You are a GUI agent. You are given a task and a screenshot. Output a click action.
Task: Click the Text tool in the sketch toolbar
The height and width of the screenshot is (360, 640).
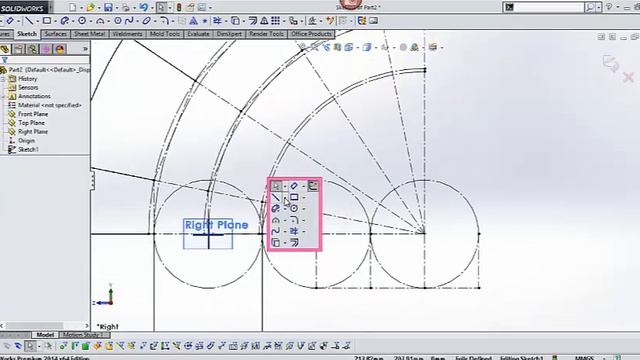click(x=193, y=20)
